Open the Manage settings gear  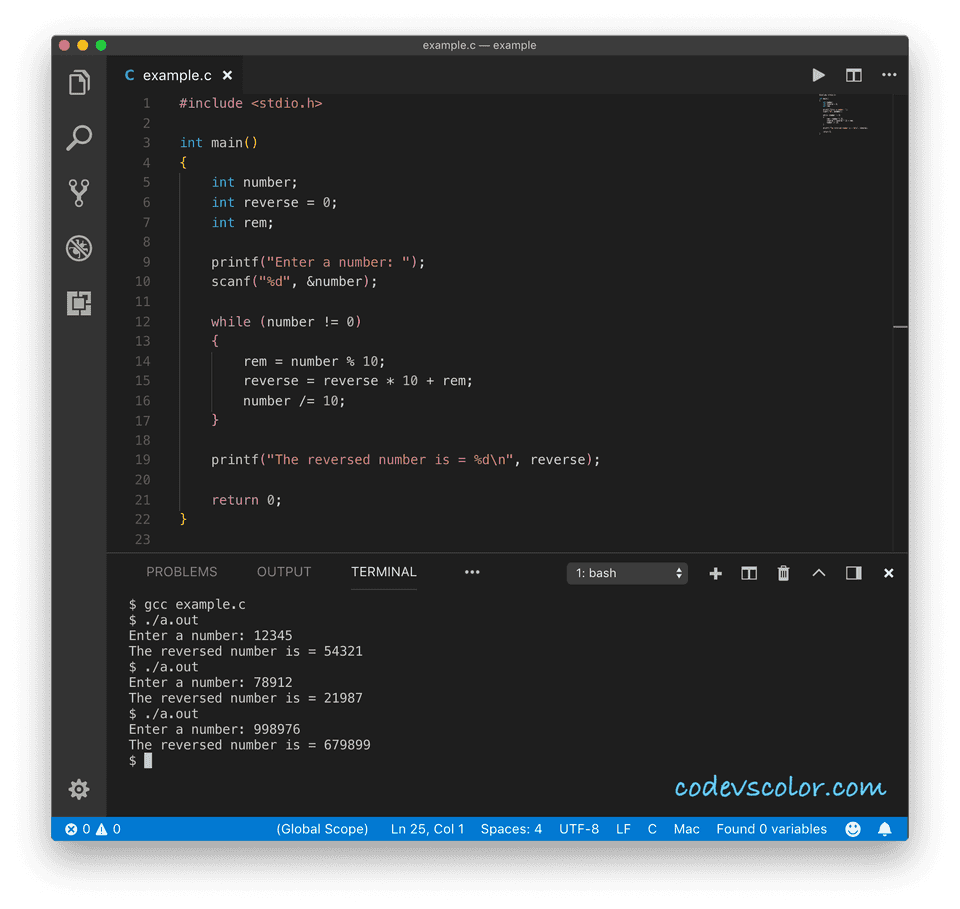pyautogui.click(x=79, y=789)
